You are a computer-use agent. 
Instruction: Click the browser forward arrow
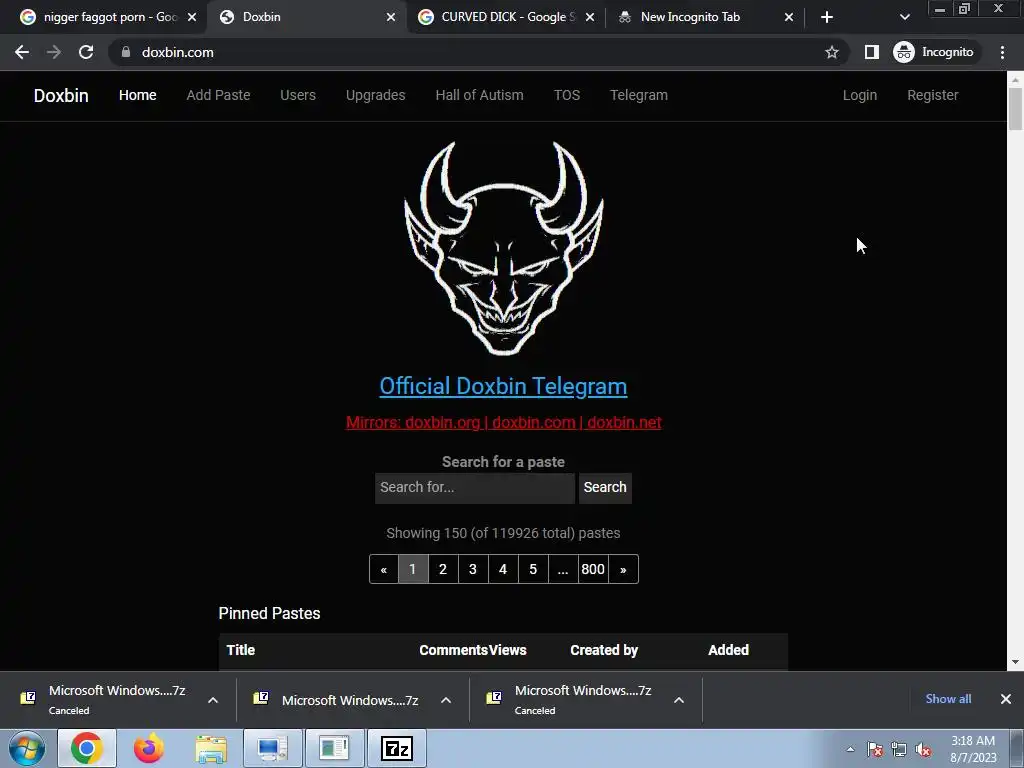pos(54,52)
